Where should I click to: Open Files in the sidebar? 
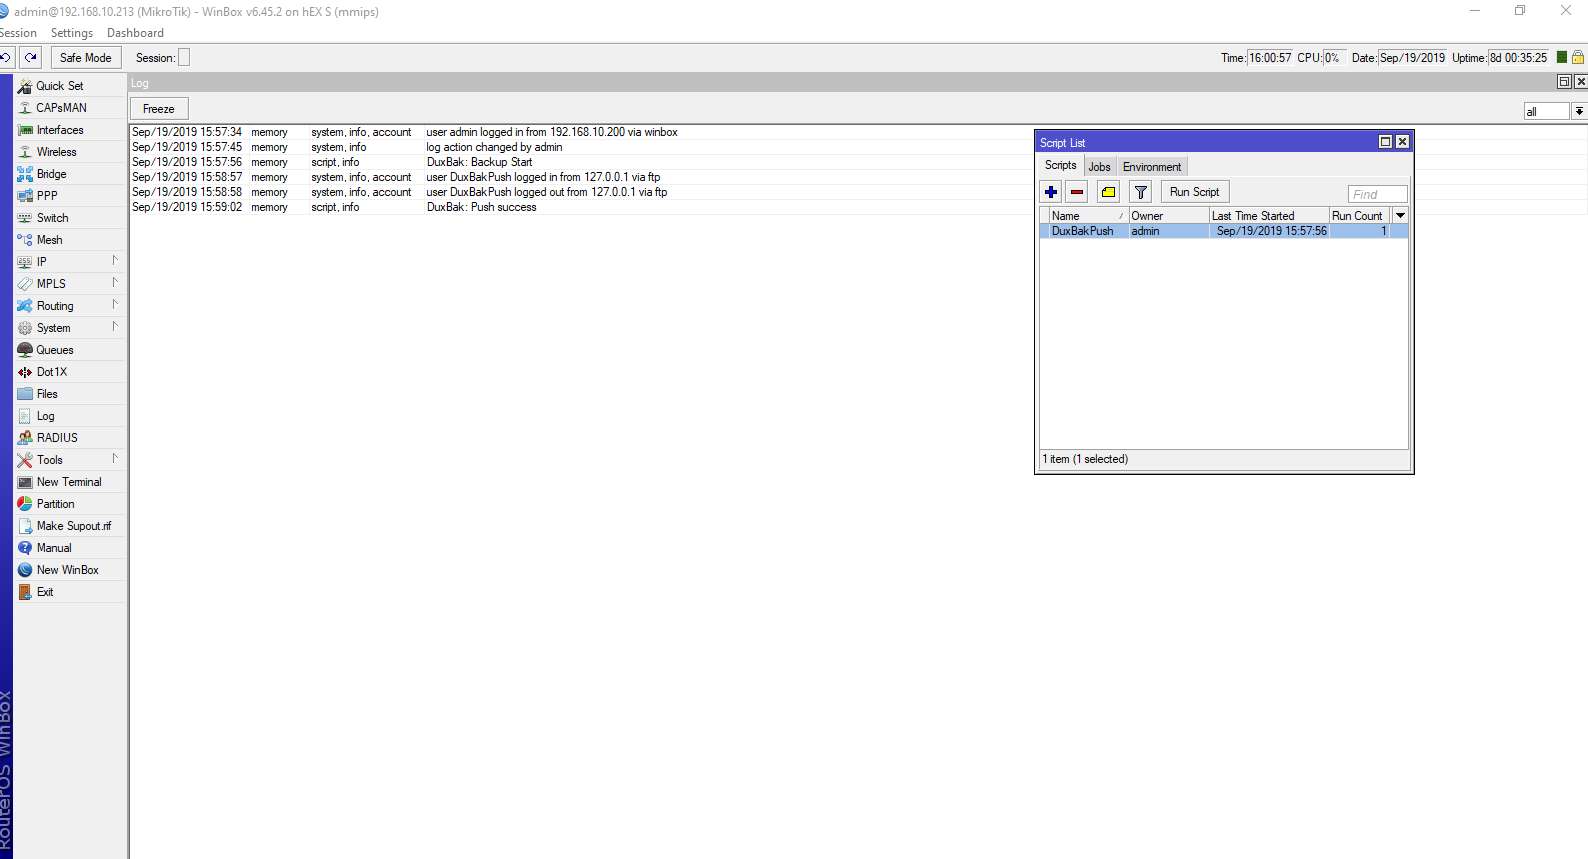point(70,394)
